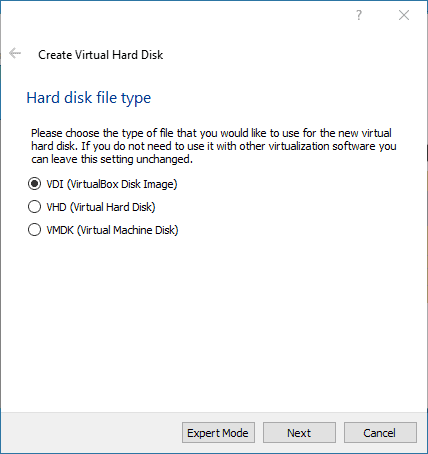Click the 'VHD (Virtual Hard Disk)' label text
Viewport: 428px width, 454px height.
(101, 207)
